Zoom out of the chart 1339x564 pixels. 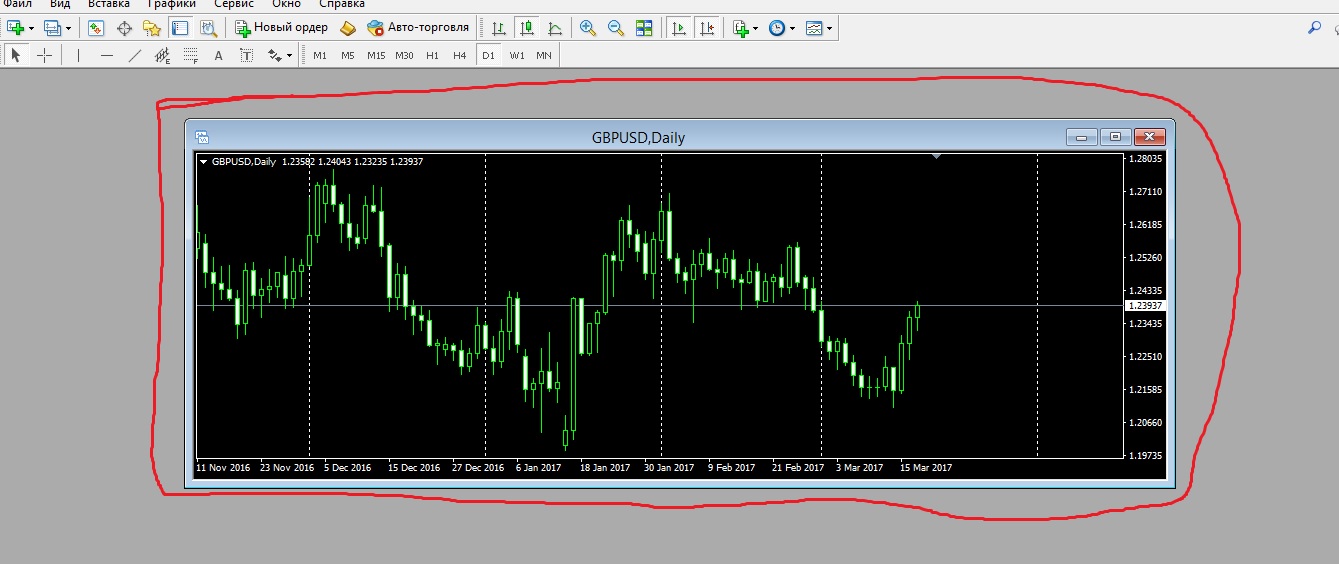[616, 28]
